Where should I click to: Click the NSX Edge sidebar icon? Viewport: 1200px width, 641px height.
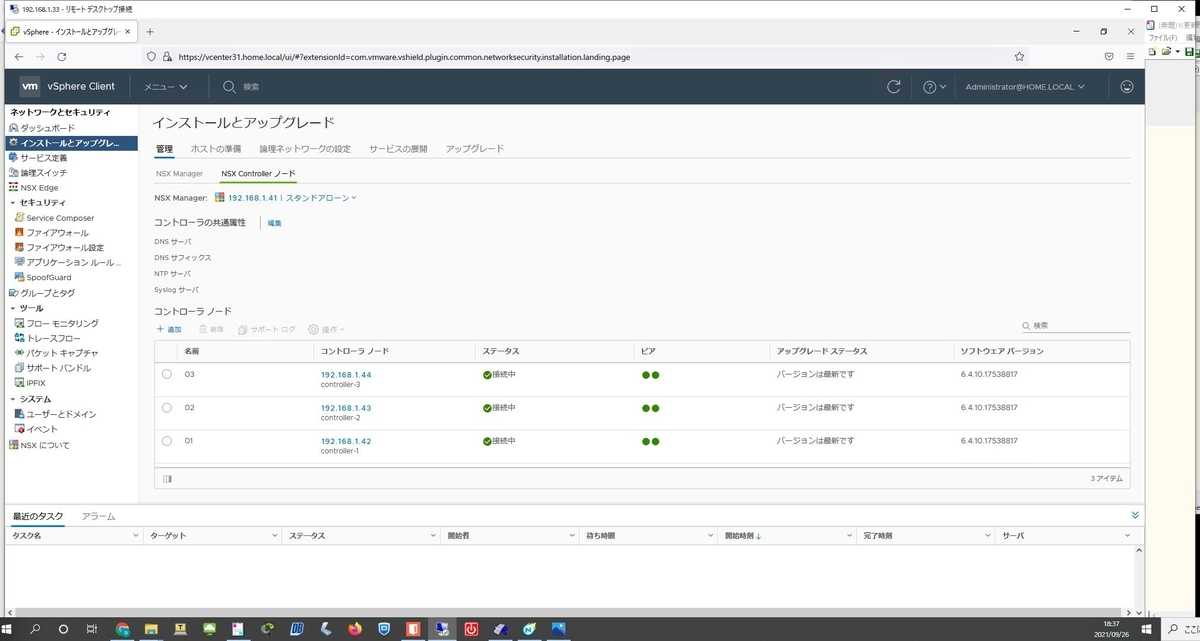click(x=13, y=188)
